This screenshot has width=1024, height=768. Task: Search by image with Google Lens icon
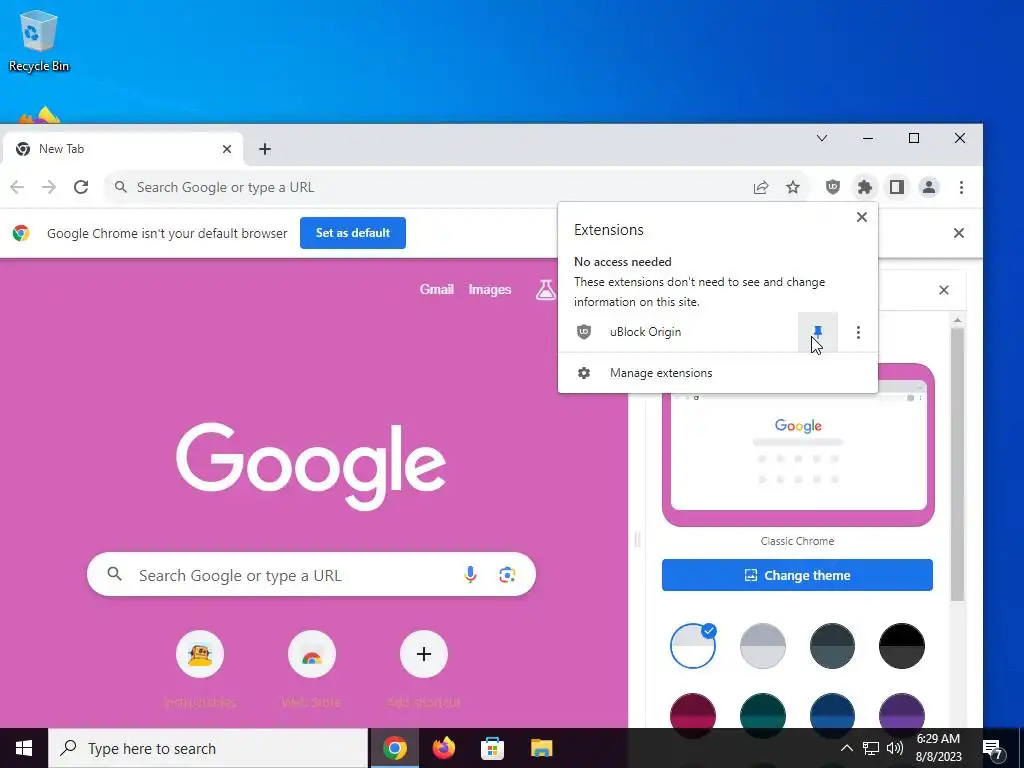click(x=507, y=575)
